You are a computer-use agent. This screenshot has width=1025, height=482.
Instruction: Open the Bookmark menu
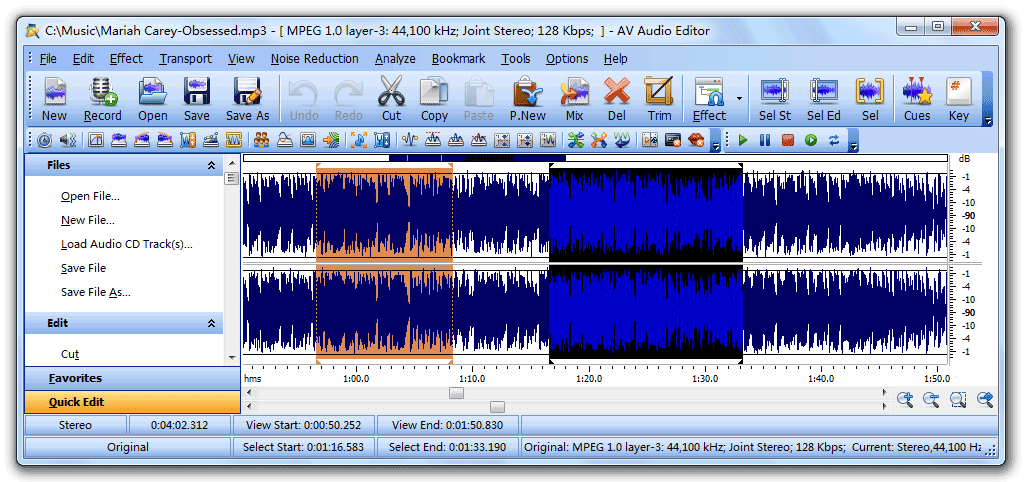458,59
